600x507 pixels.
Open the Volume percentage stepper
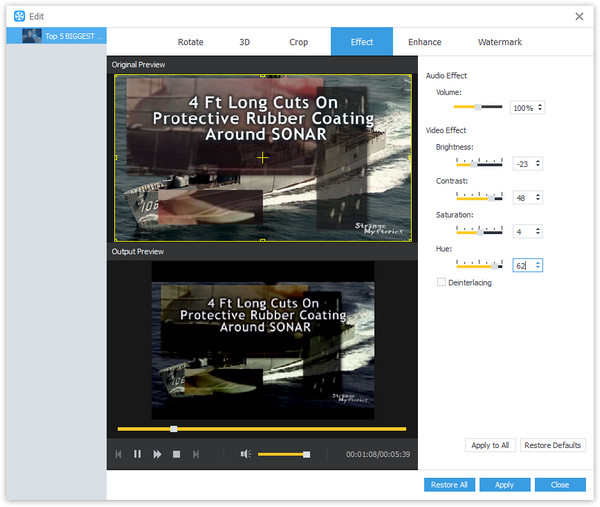pos(539,107)
